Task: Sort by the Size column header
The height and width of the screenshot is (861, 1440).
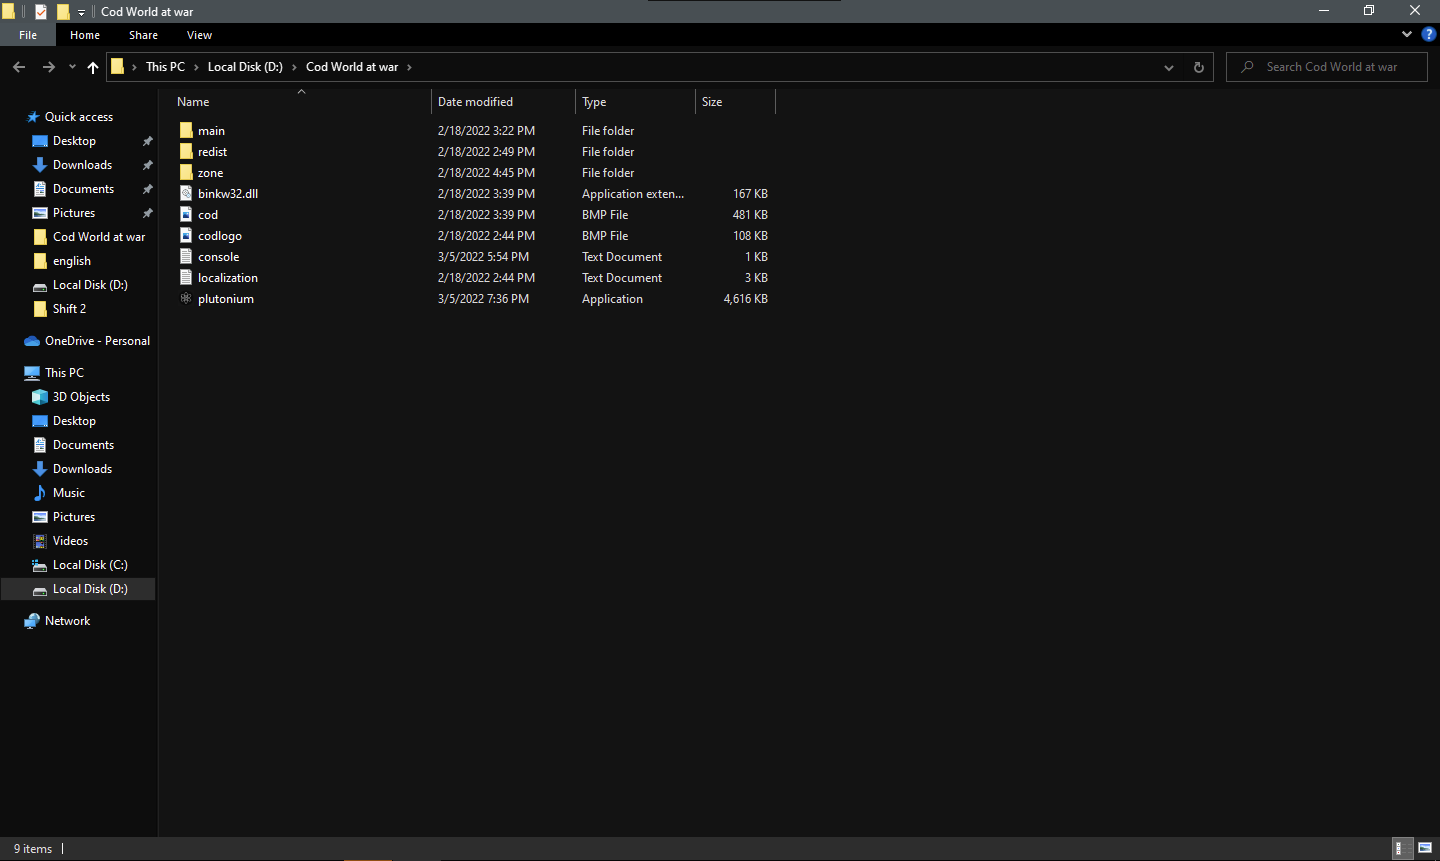Action: pyautogui.click(x=736, y=102)
